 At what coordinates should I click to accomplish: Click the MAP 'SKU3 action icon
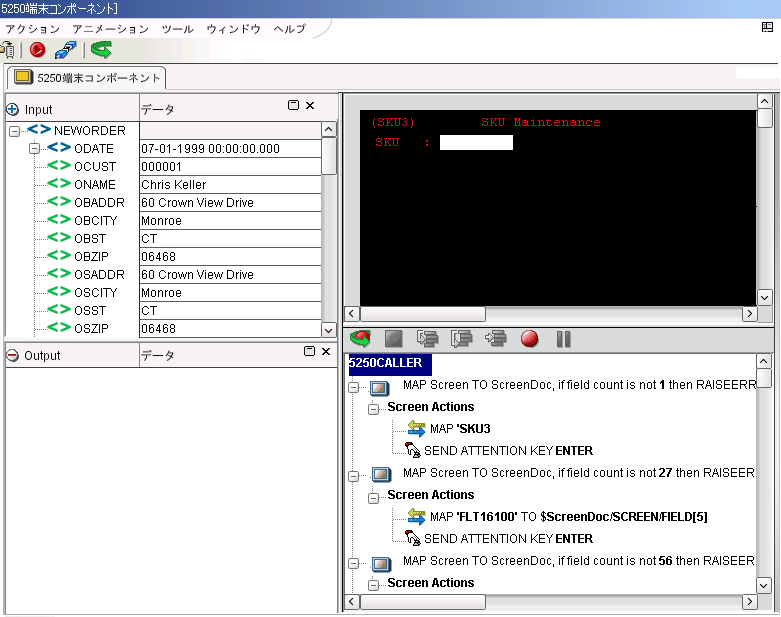pos(416,428)
